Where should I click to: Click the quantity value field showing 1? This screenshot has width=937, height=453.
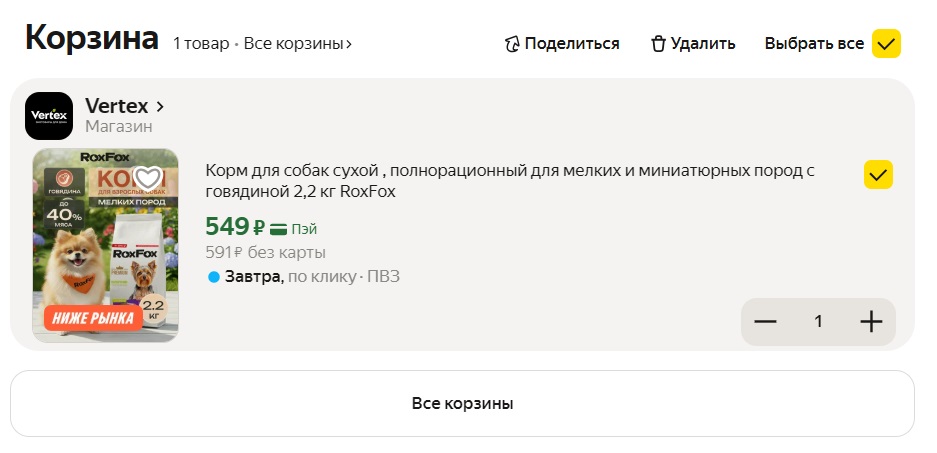818,321
